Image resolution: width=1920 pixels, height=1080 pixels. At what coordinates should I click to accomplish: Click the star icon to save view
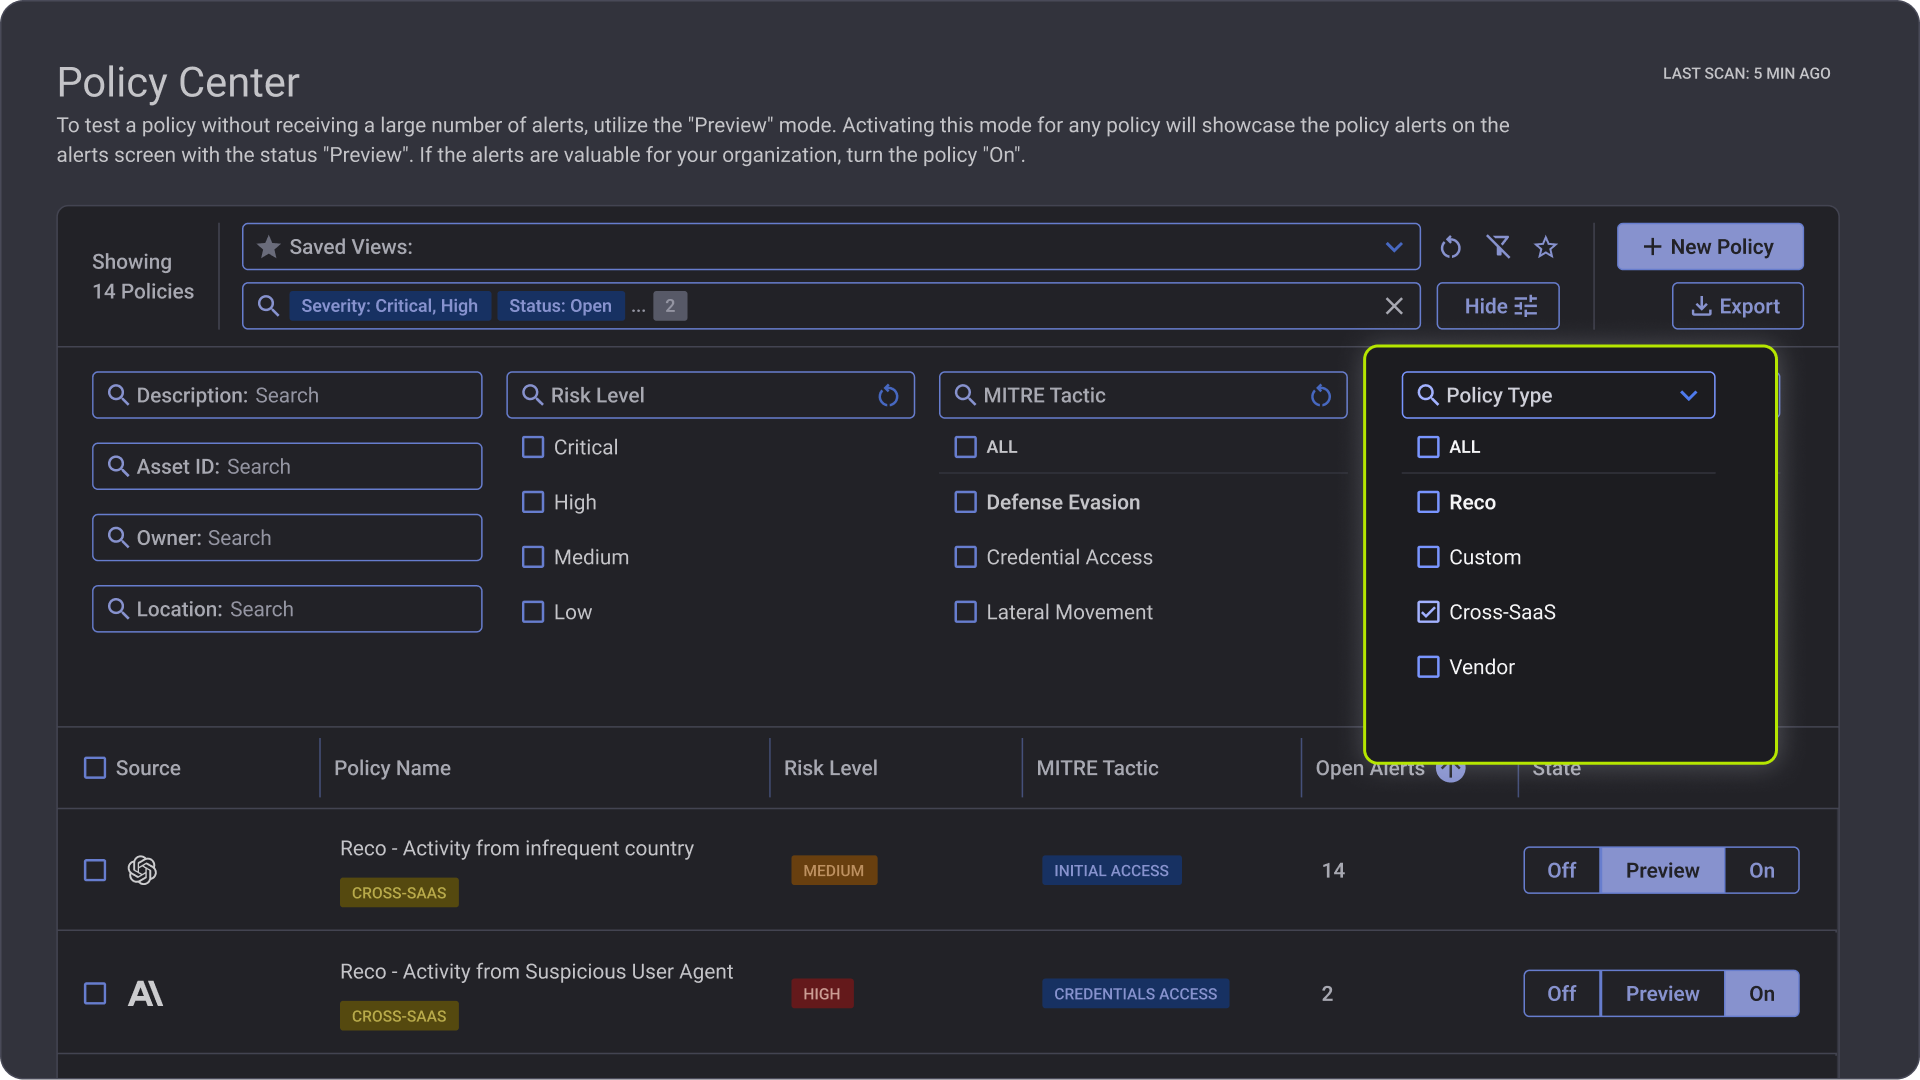pos(1546,247)
